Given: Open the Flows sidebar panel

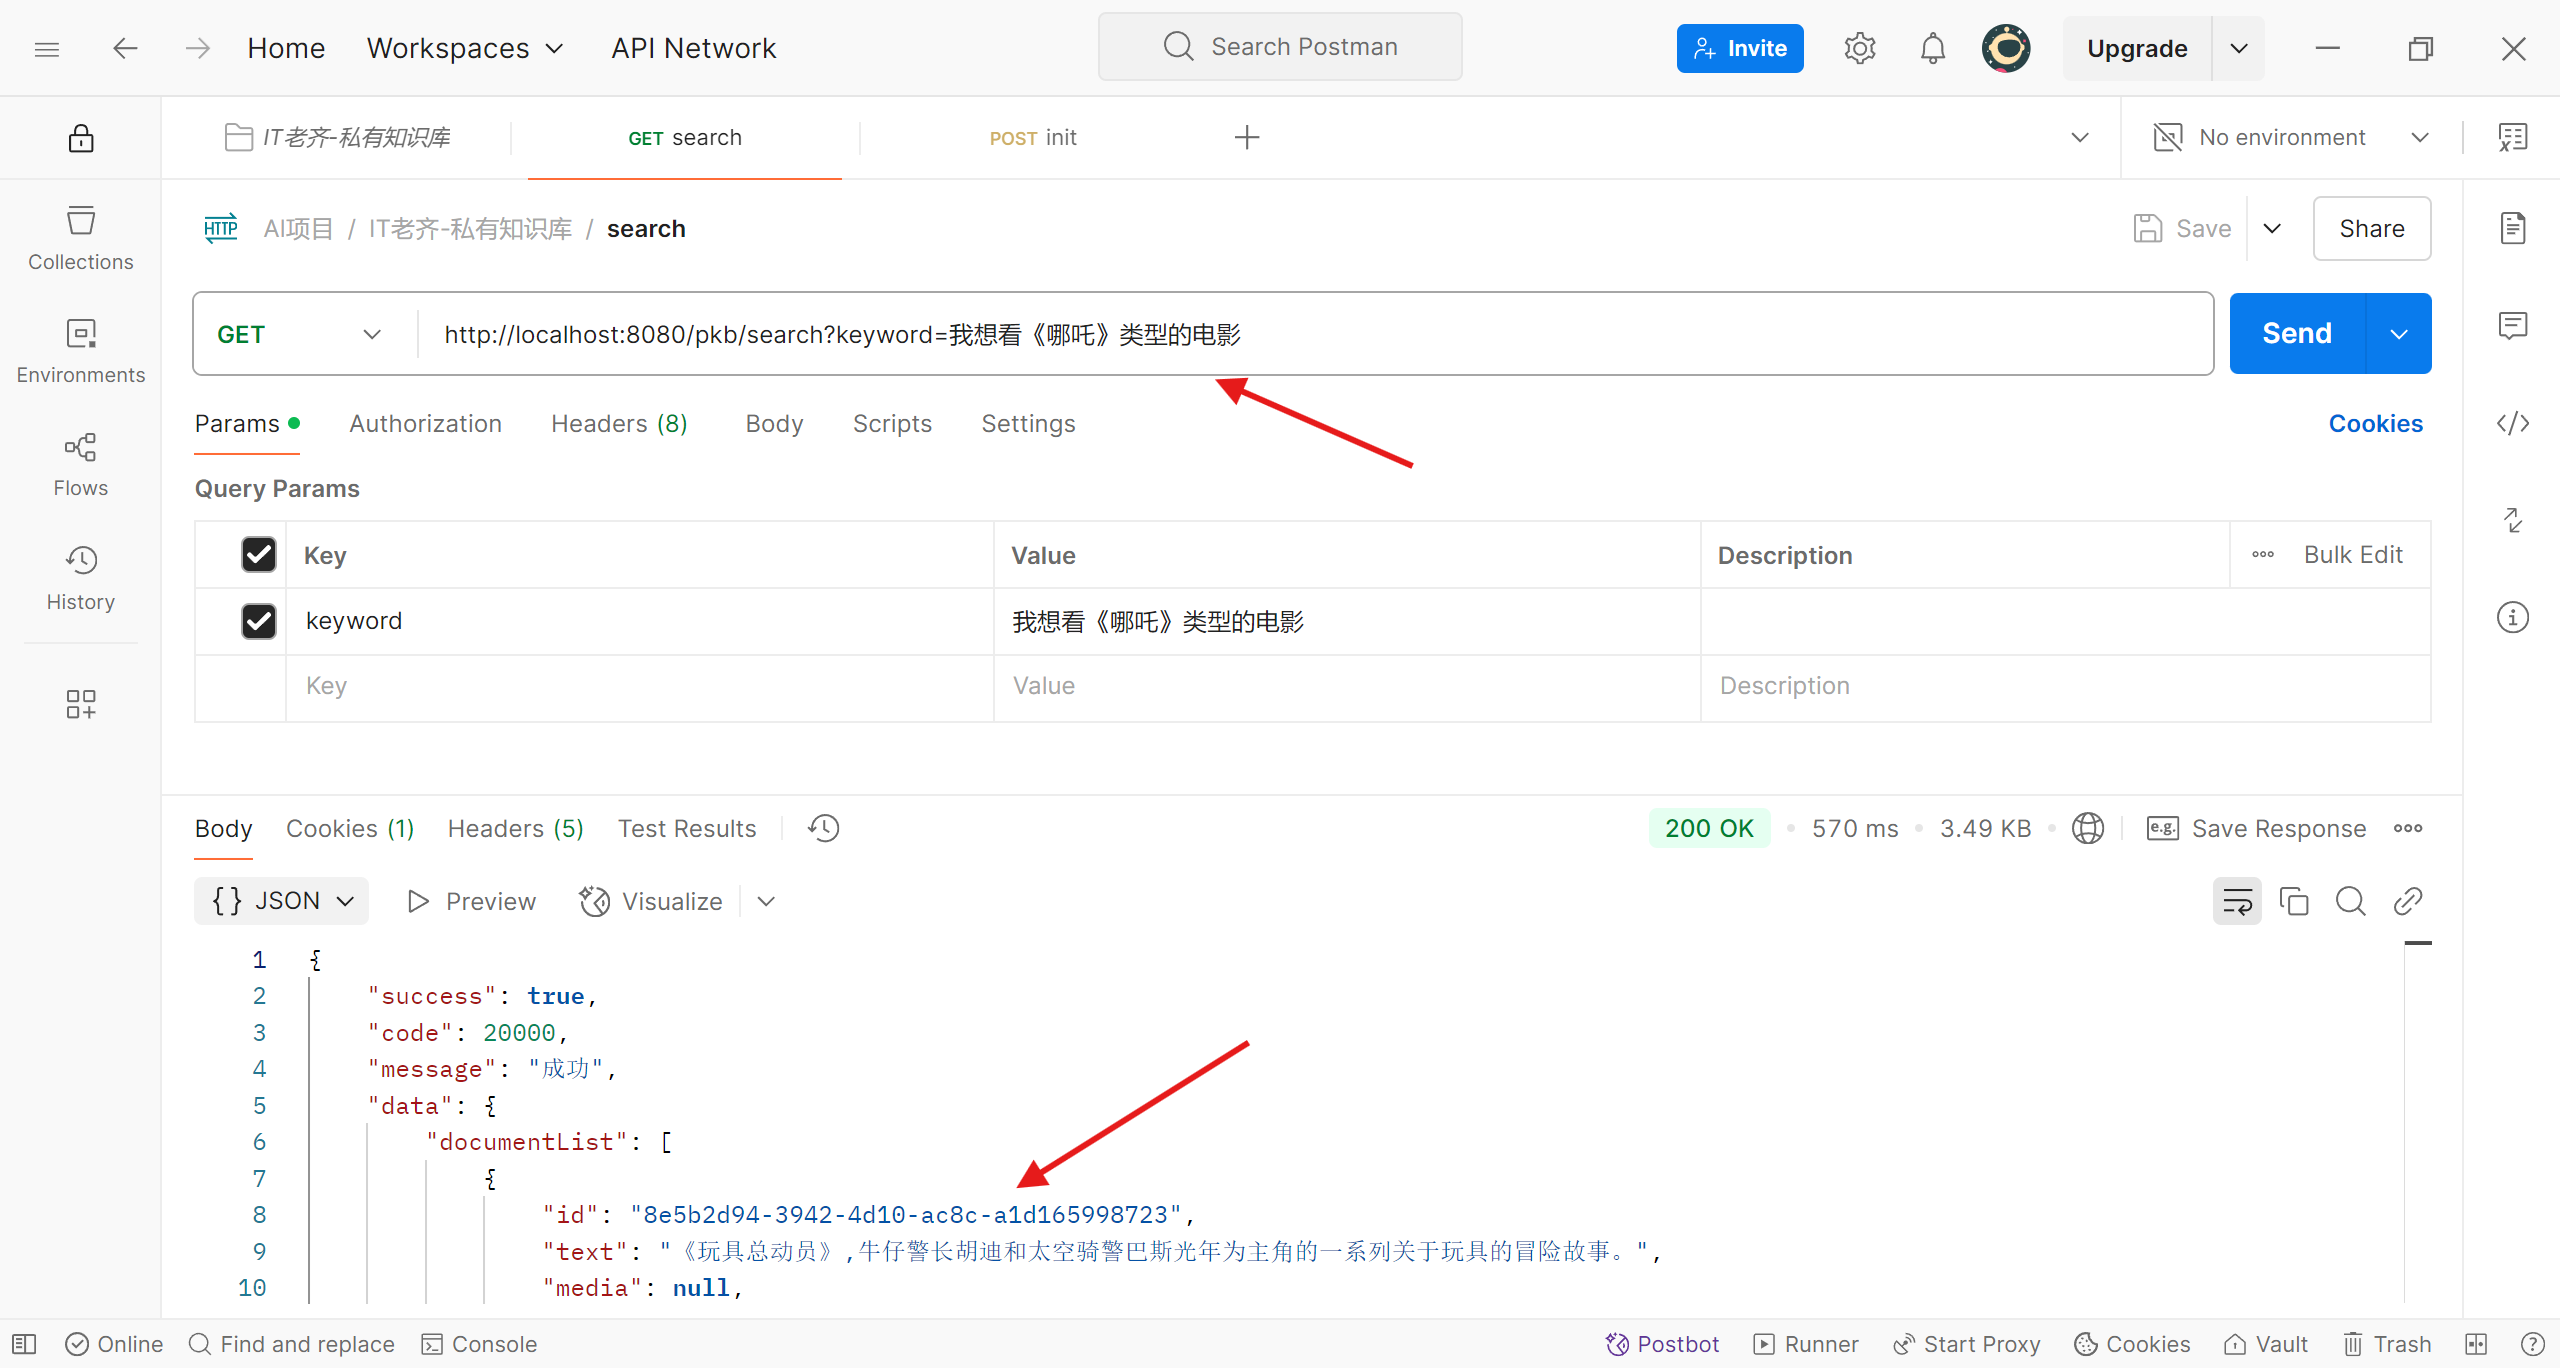Looking at the screenshot, I should [x=80, y=464].
